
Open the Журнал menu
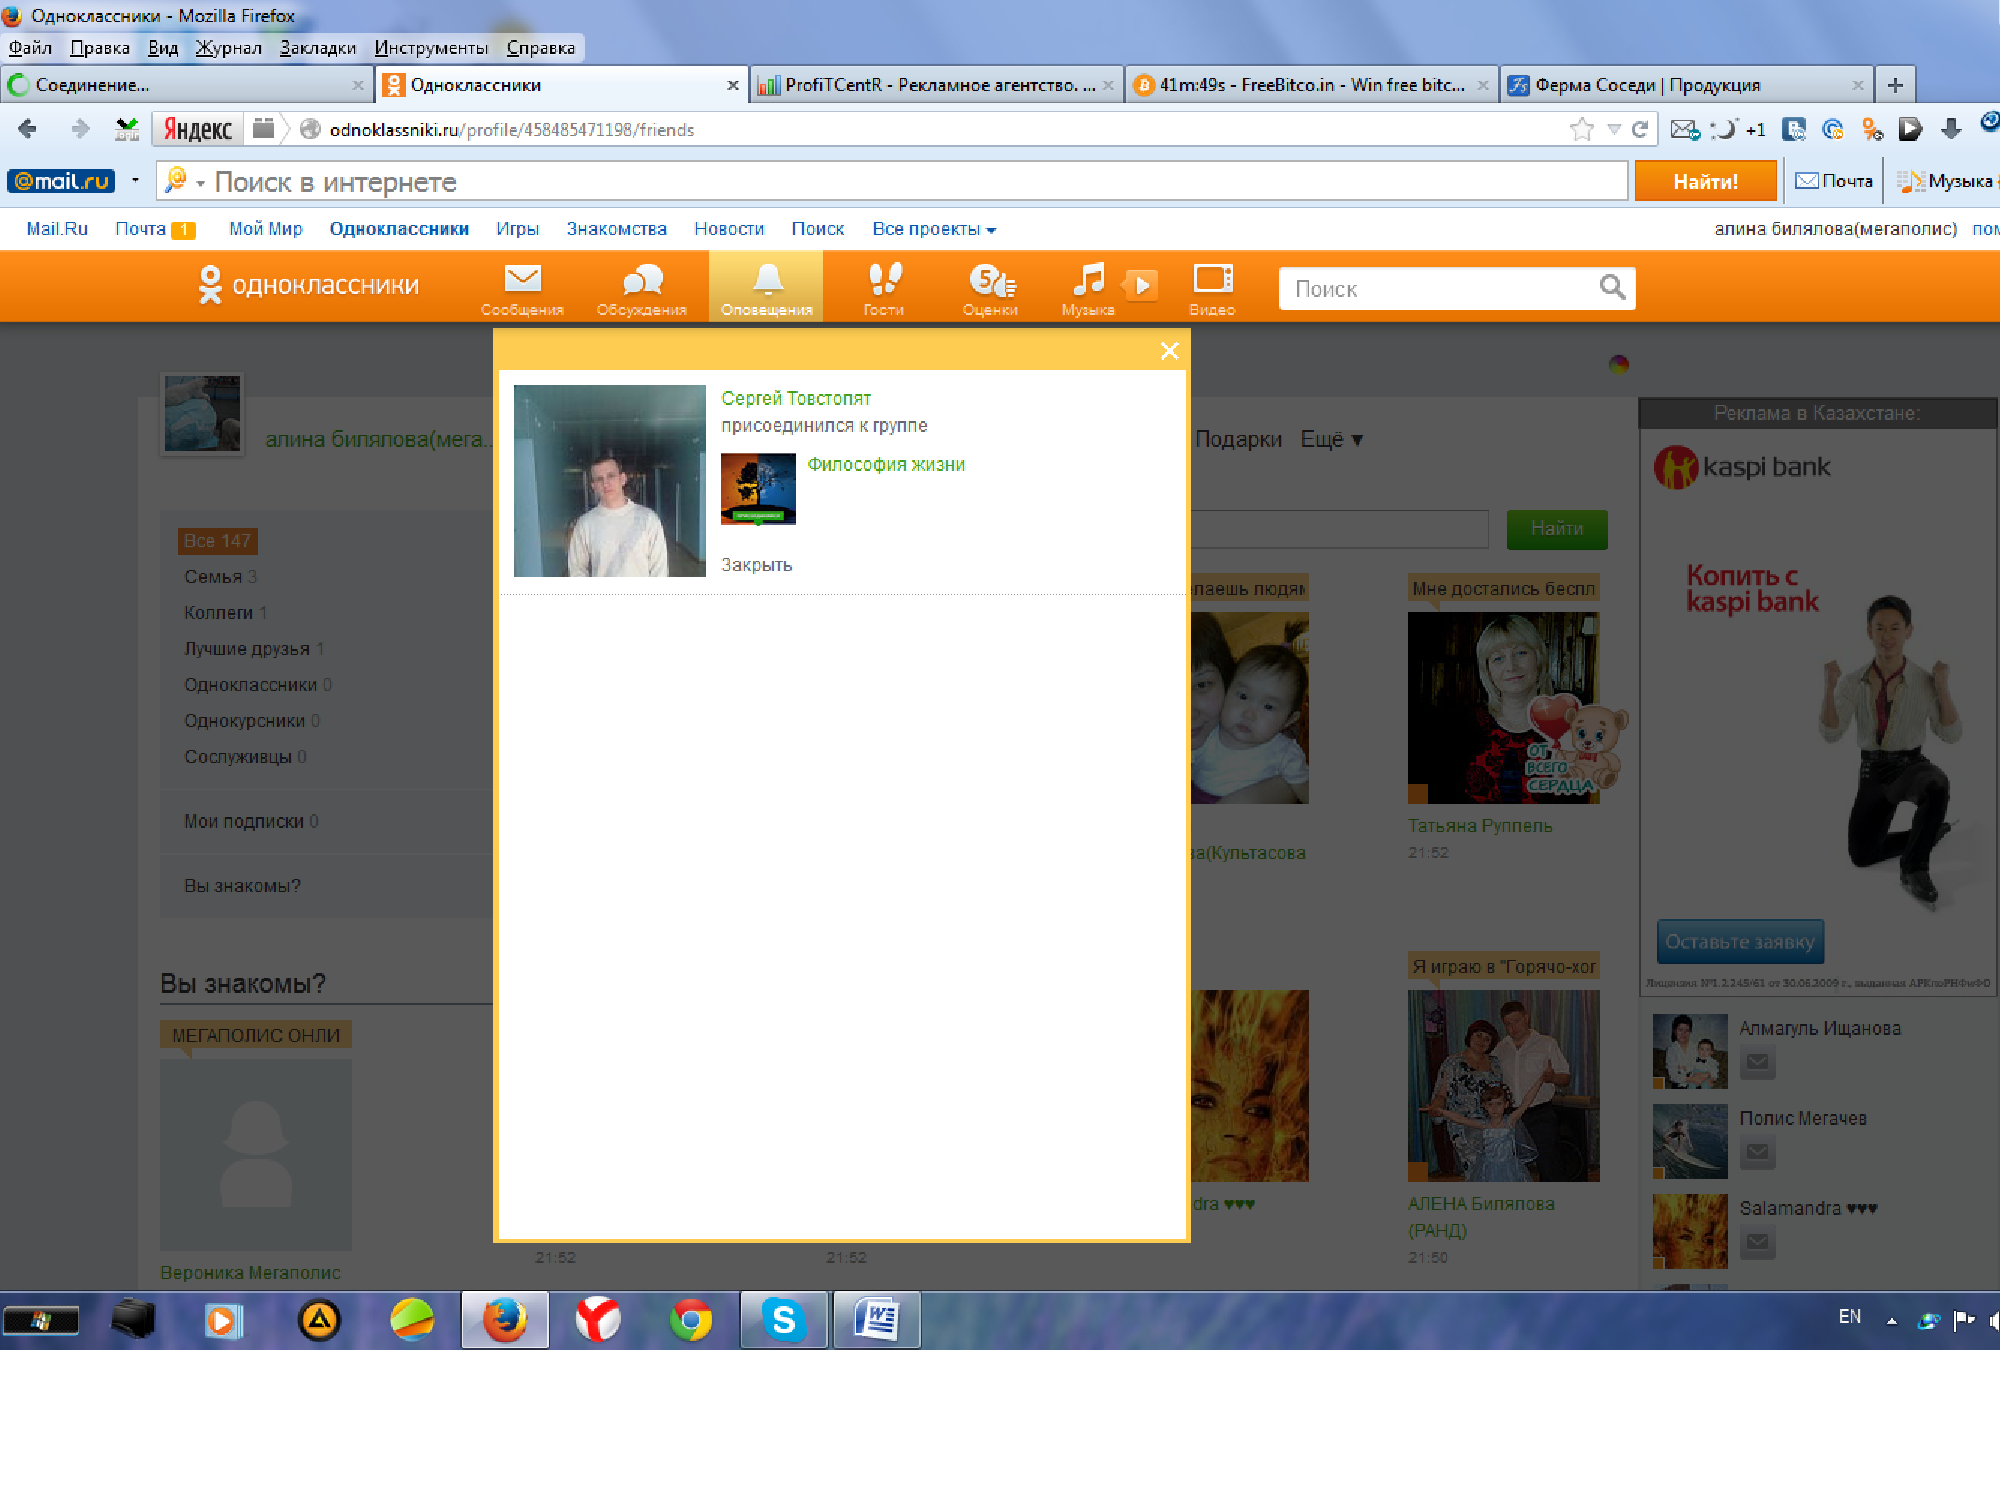coord(228,48)
